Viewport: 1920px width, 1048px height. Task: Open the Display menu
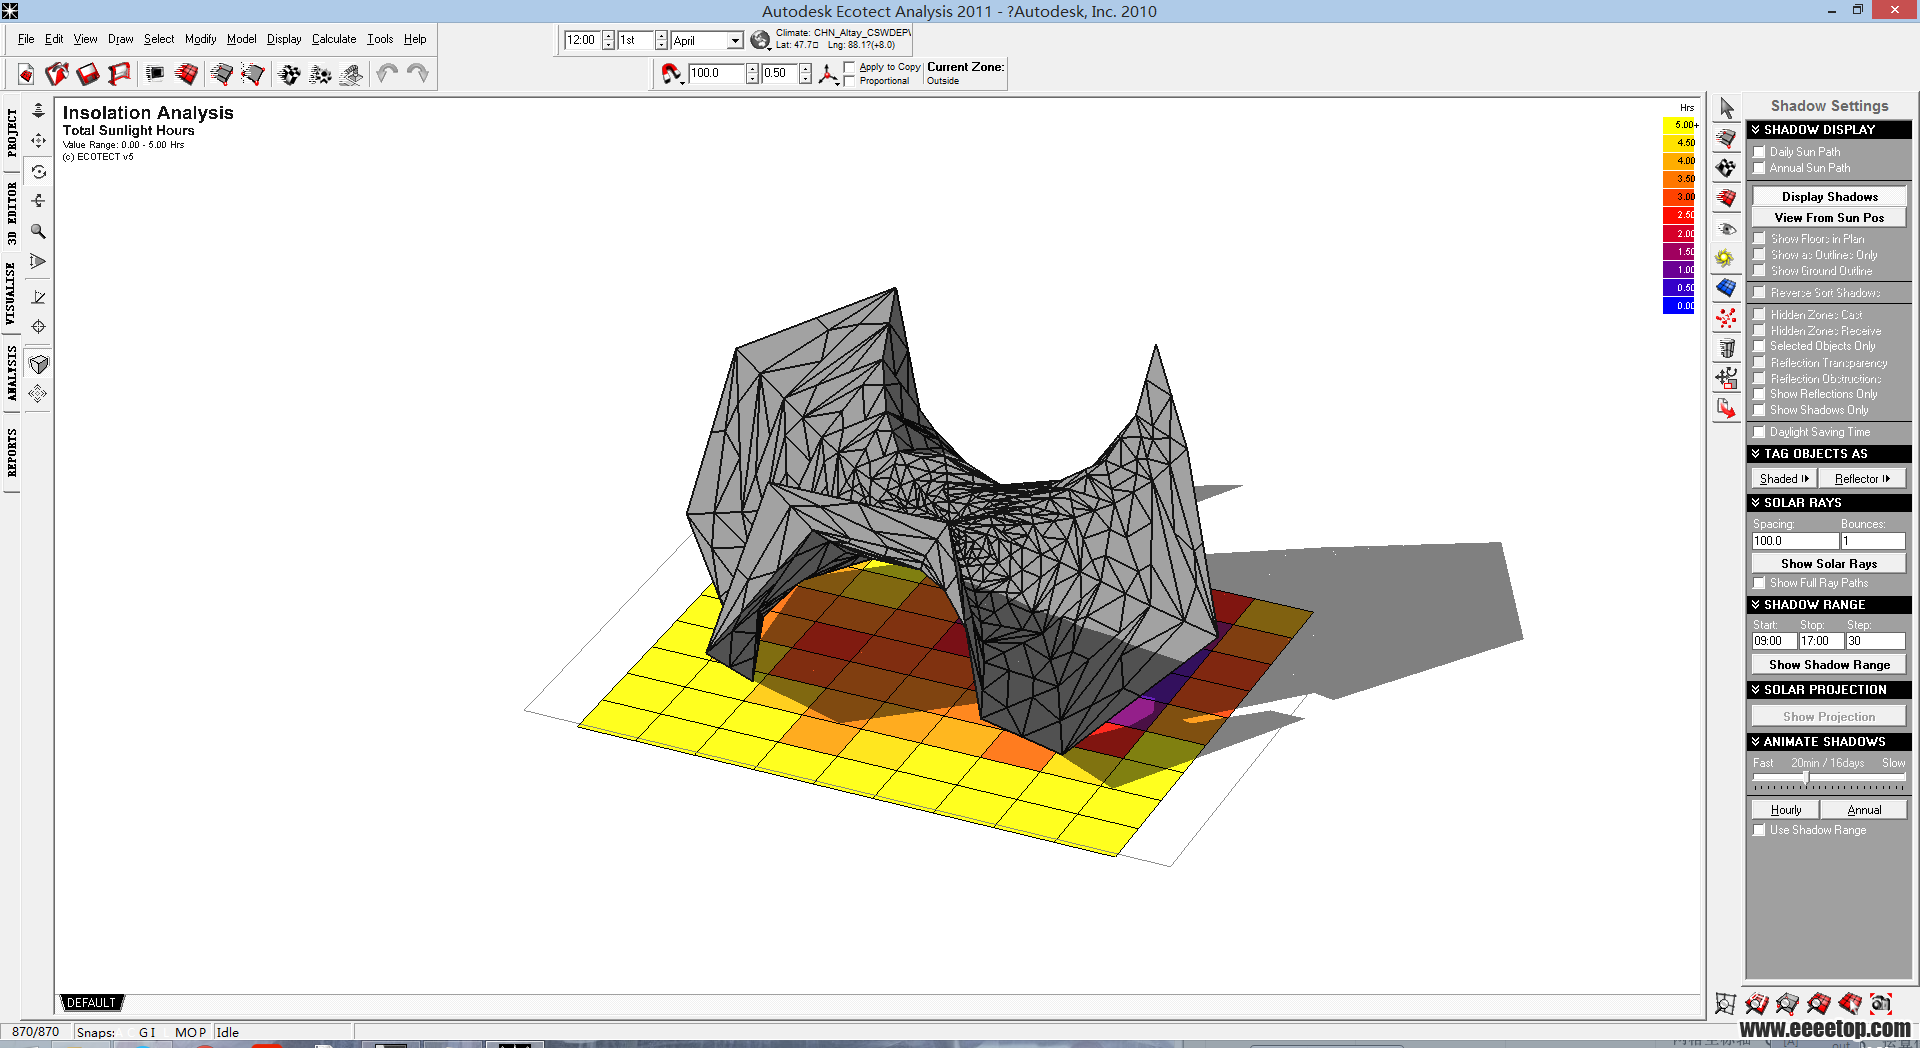[284, 39]
